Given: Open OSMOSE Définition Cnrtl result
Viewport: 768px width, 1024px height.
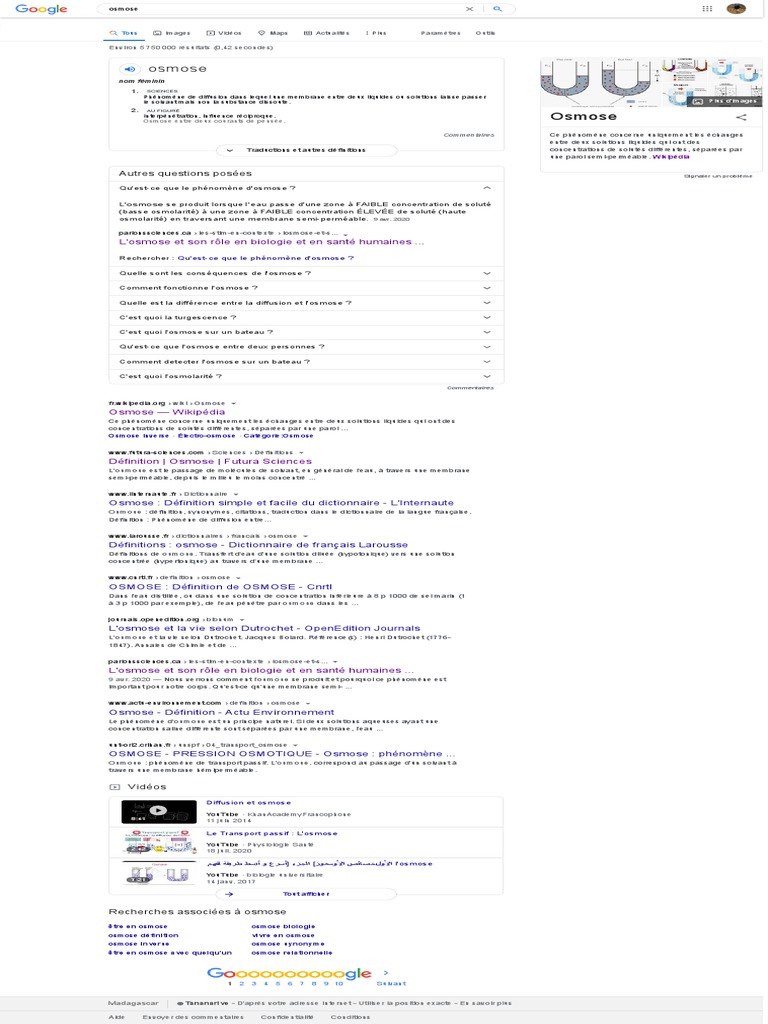Looking at the screenshot, I should (x=220, y=586).
